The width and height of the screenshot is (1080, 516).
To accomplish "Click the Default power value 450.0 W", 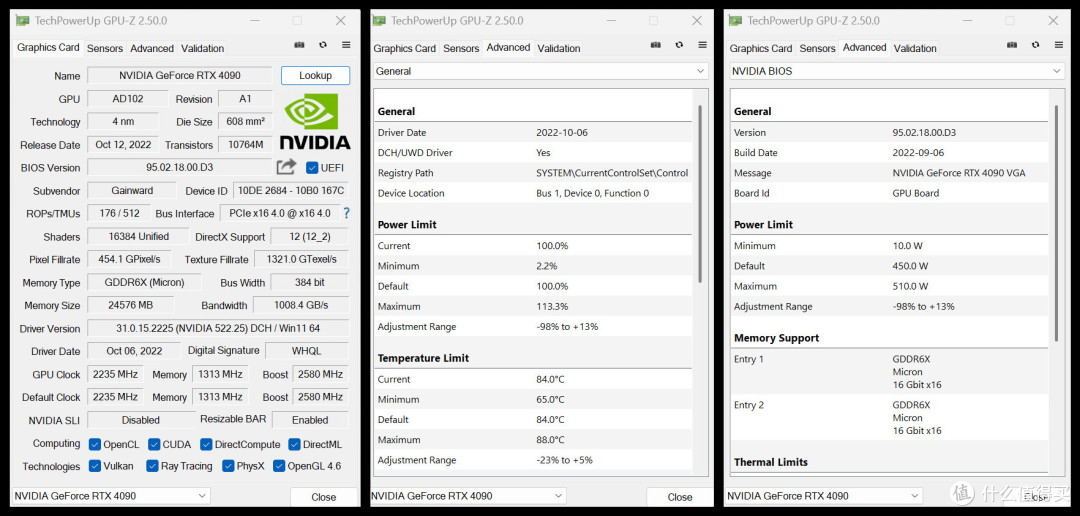I will tap(910, 266).
